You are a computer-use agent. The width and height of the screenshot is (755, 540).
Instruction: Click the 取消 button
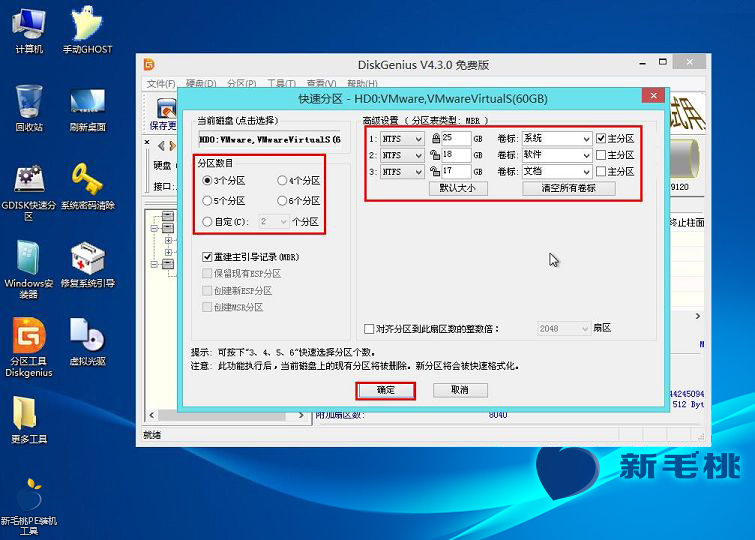point(460,390)
